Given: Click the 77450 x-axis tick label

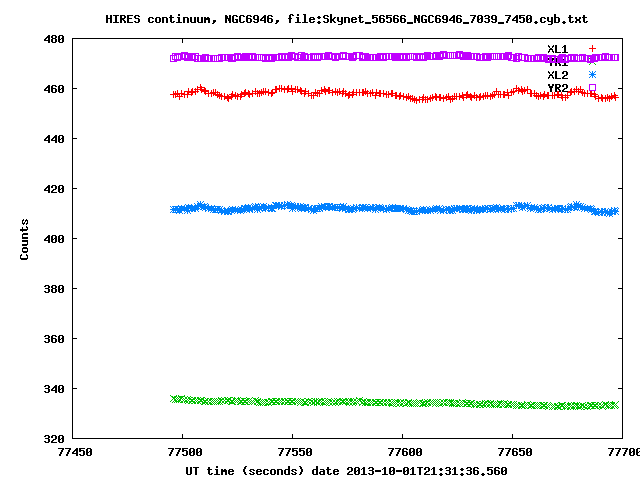Looking at the screenshot, I should [x=75, y=452].
